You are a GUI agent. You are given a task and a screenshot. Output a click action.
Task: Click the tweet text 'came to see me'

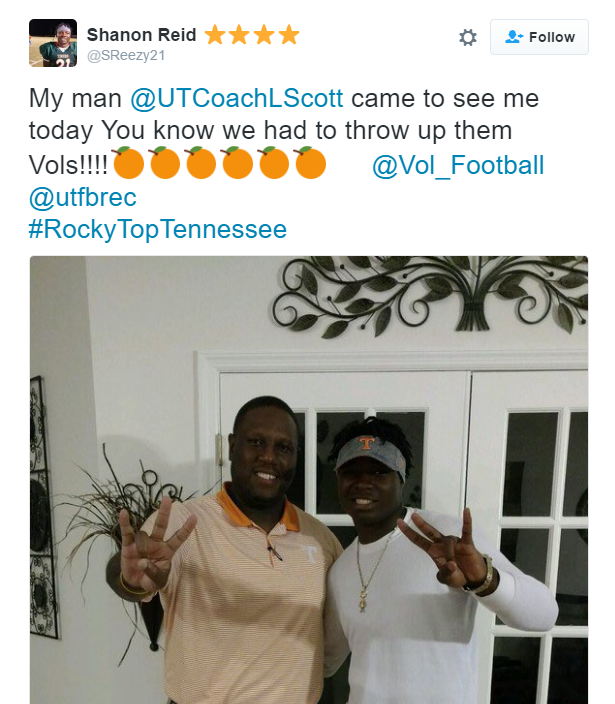coord(445,99)
